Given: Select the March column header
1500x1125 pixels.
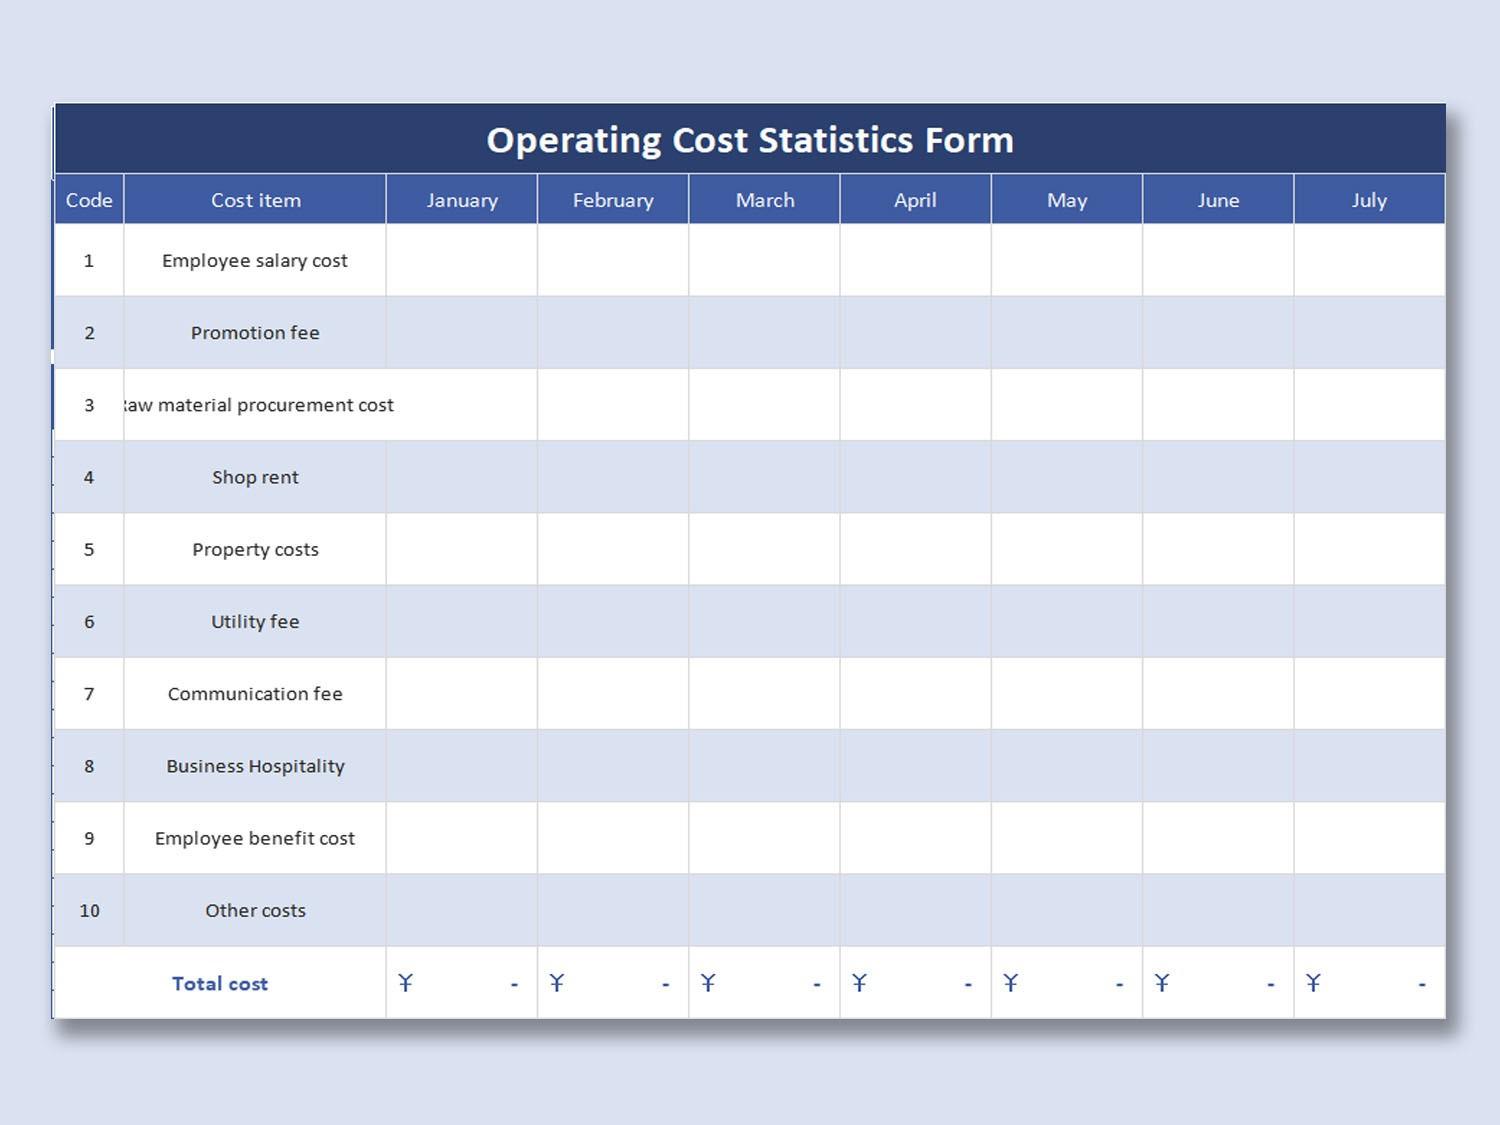Looking at the screenshot, I should point(765,200).
